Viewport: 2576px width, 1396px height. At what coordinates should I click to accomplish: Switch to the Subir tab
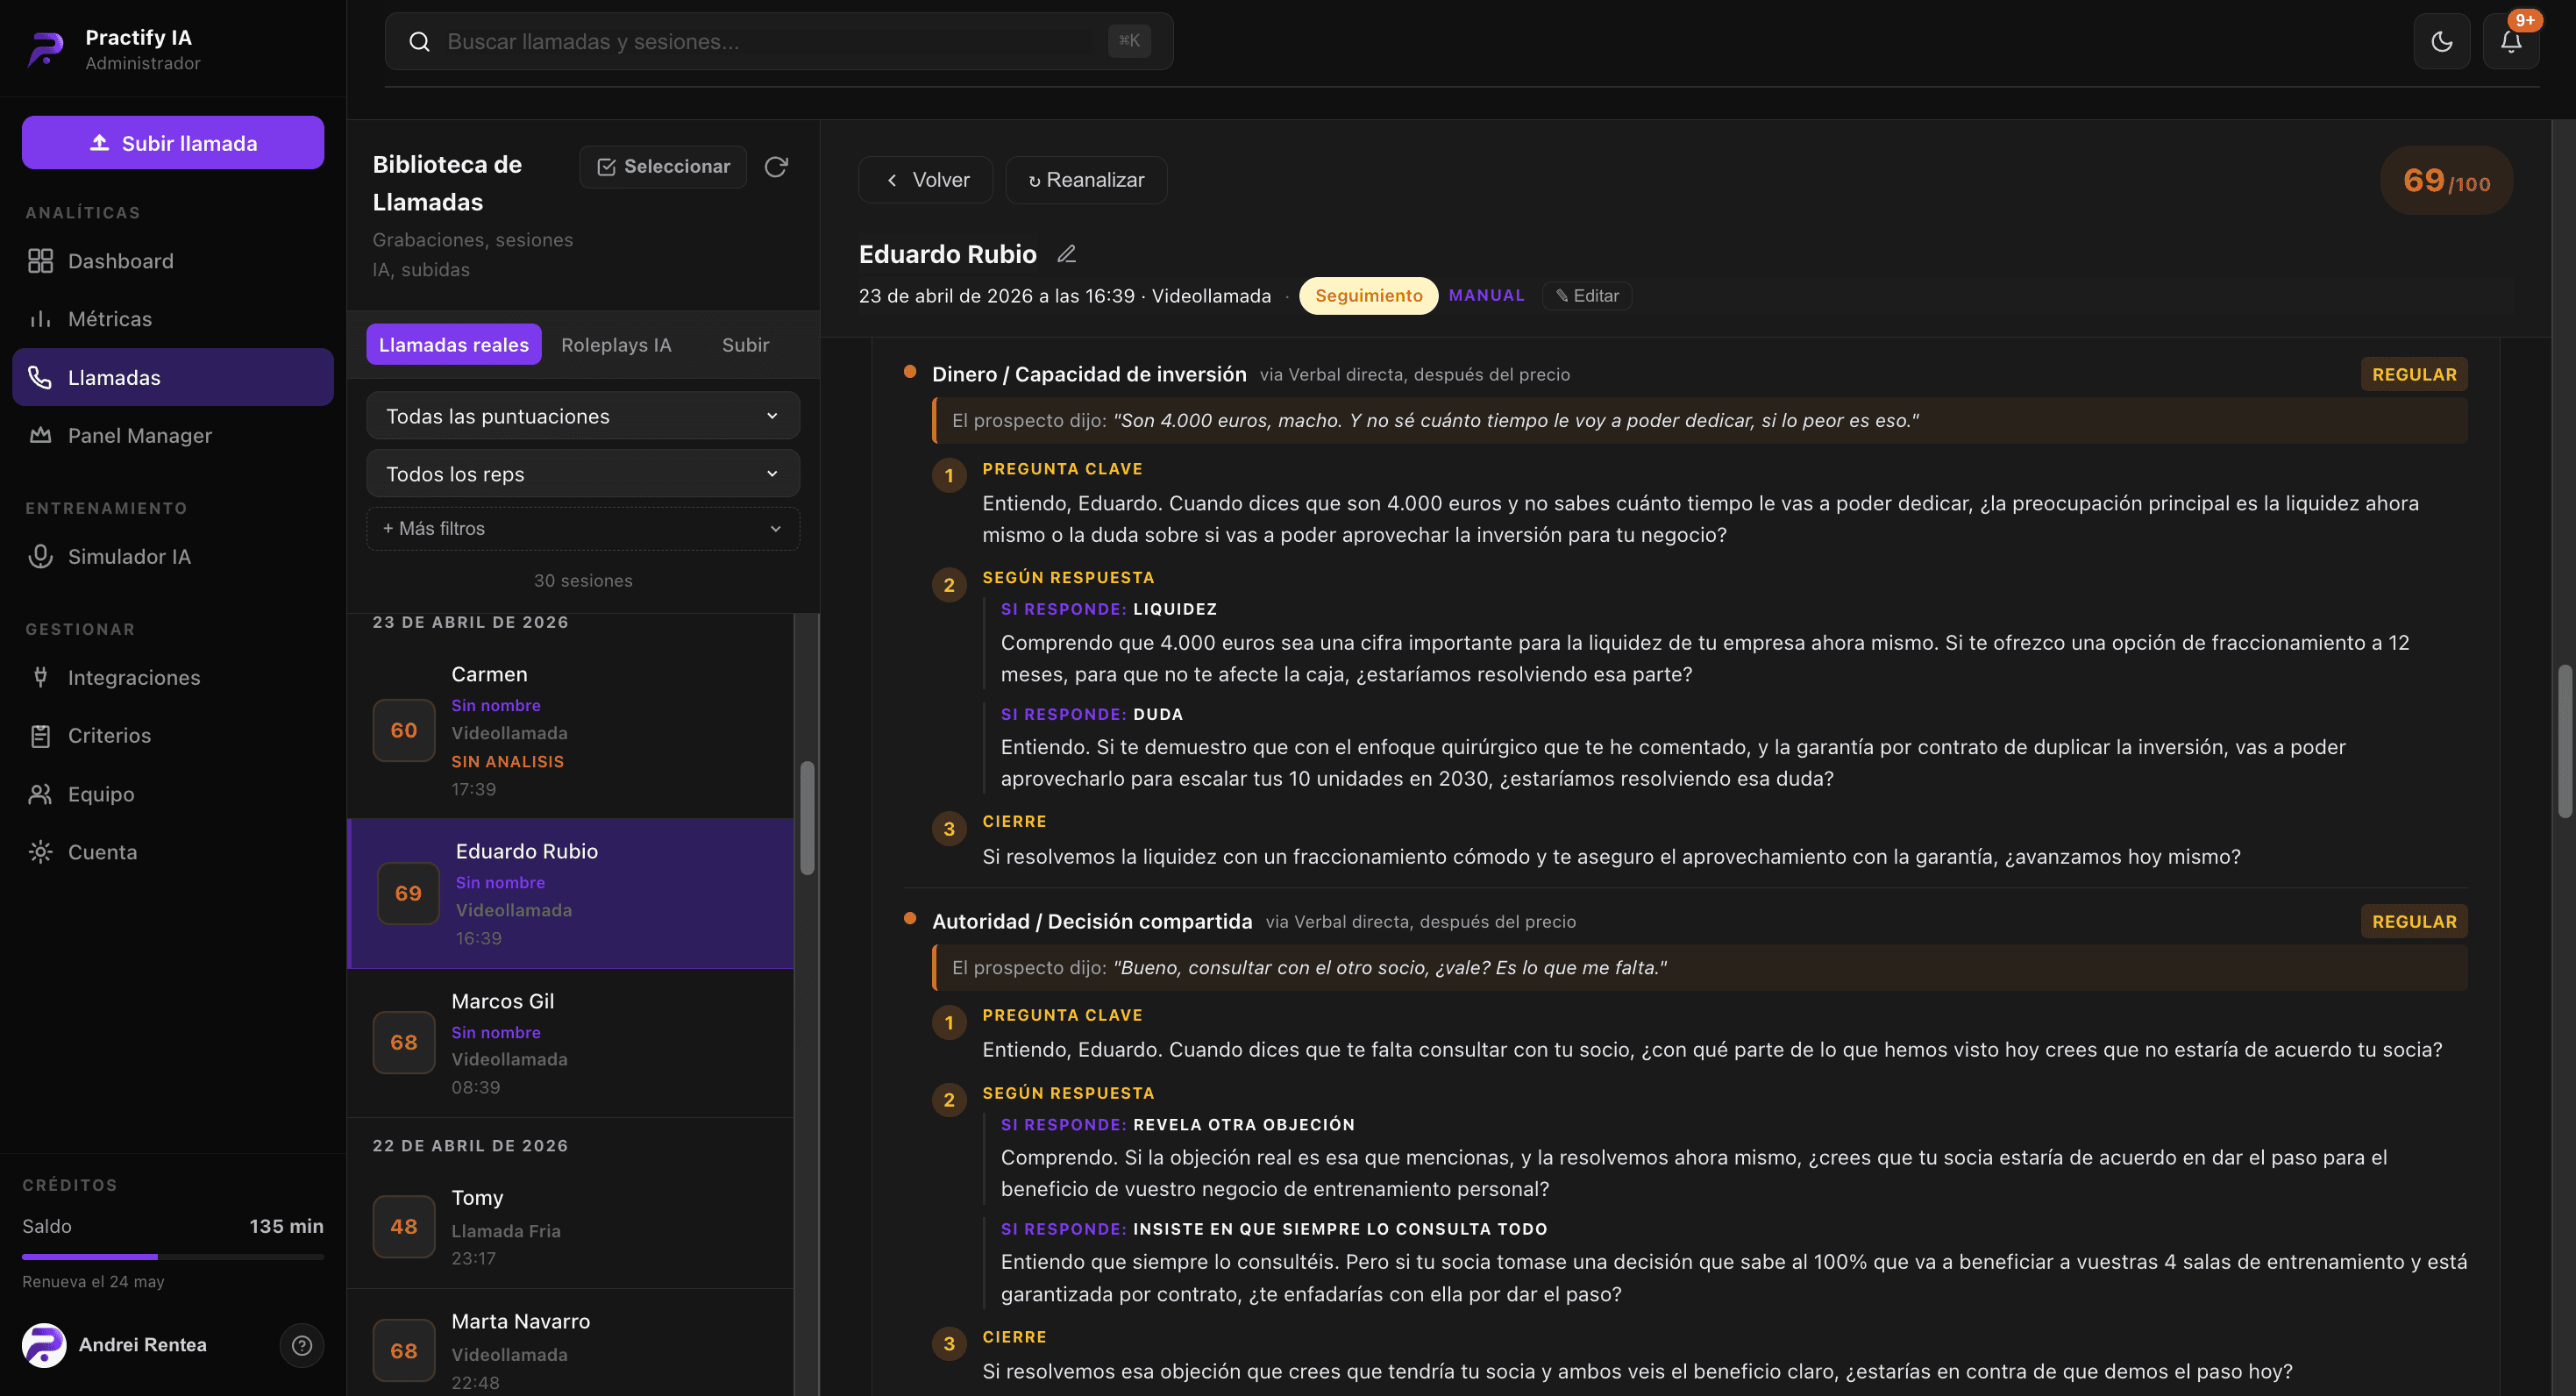745,344
